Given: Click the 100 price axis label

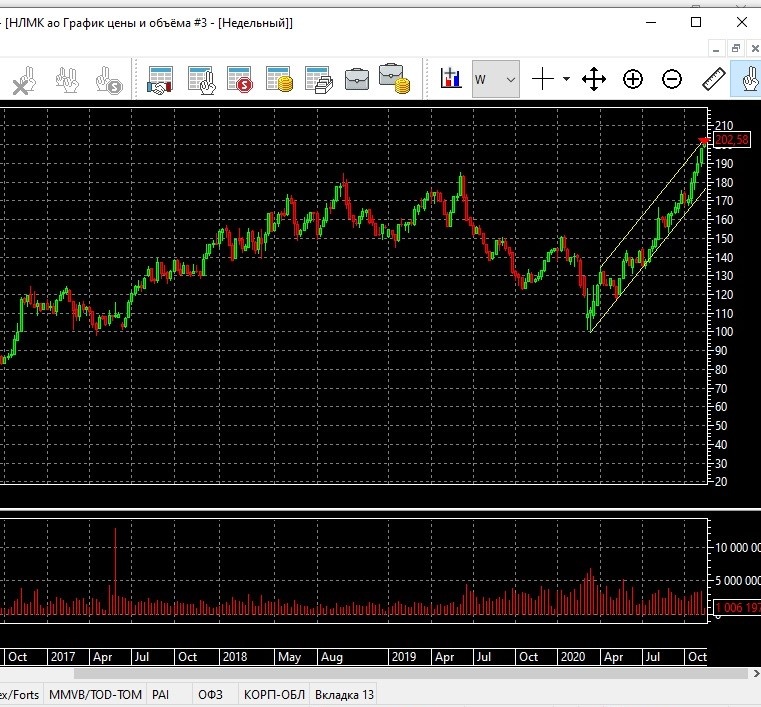Looking at the screenshot, I should (x=724, y=332).
